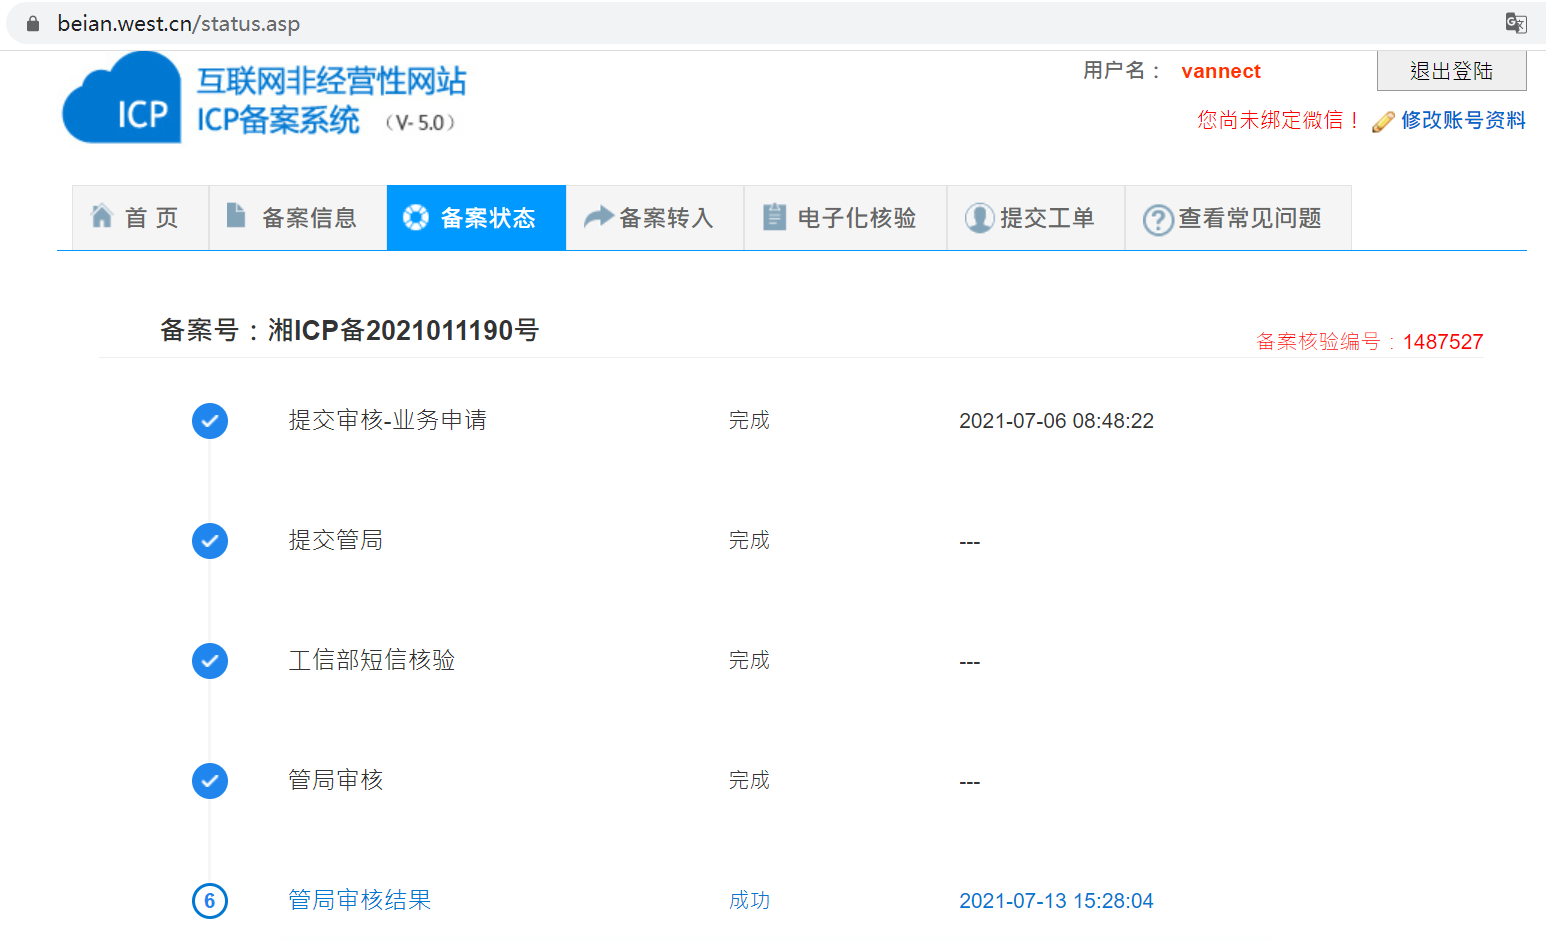Click the browser translate page icon

(x=1515, y=23)
